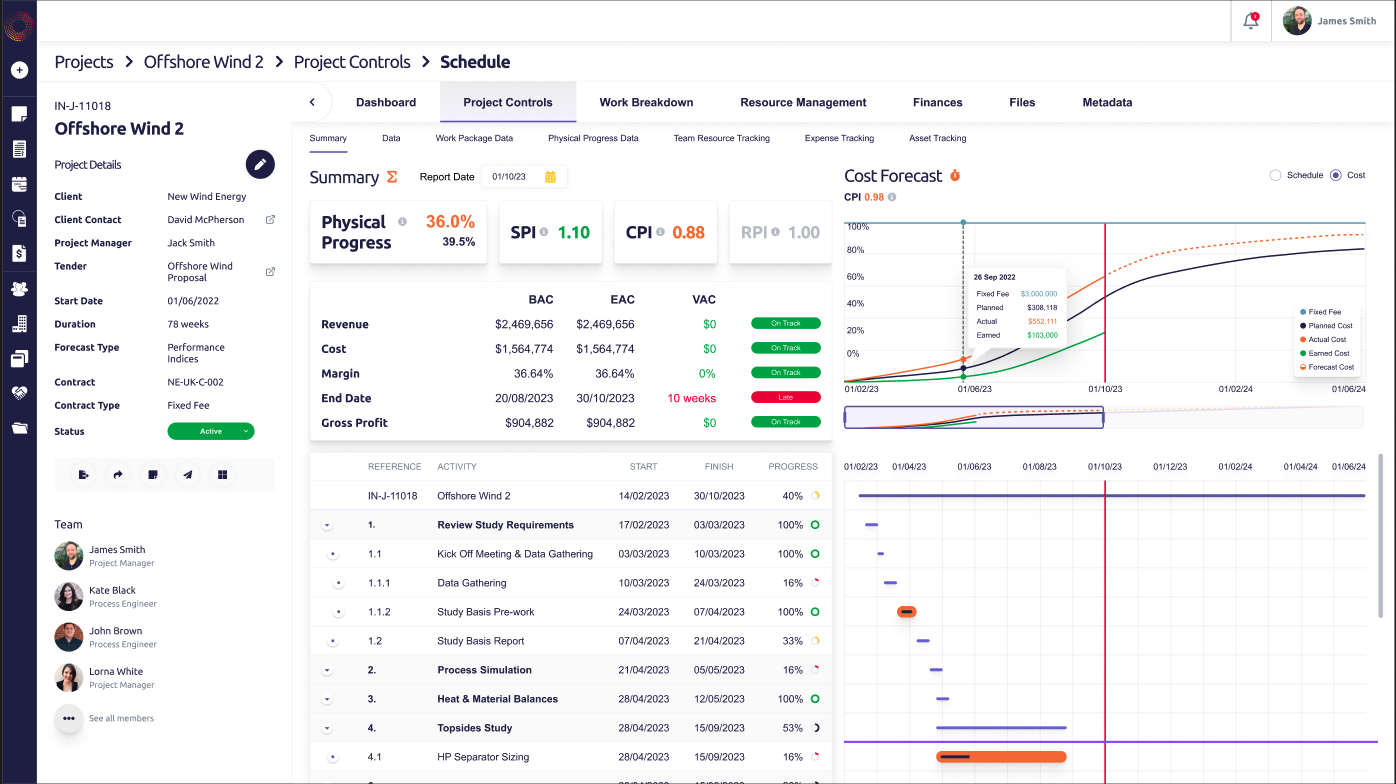1396x784 pixels.
Task: Click the grid tiles icon in project toolbar
Action: click(223, 475)
